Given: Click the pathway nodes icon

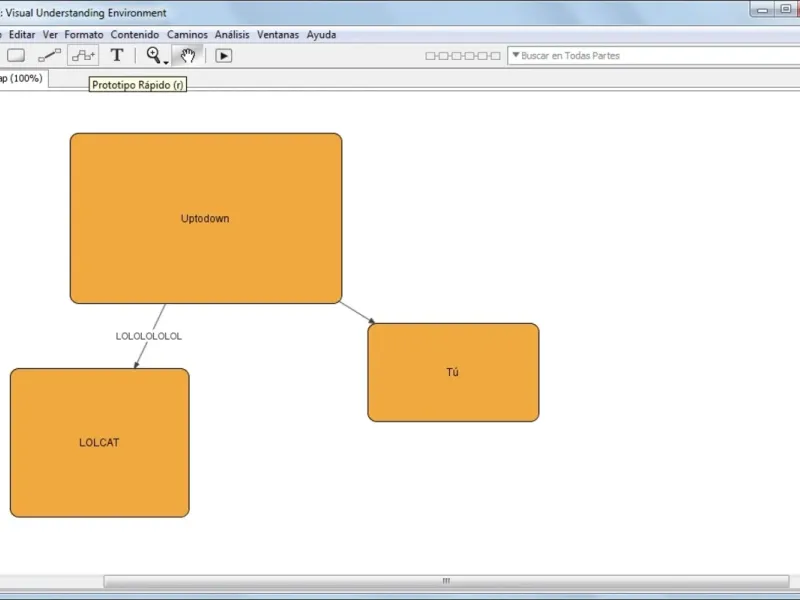Looking at the screenshot, I should 463,56.
